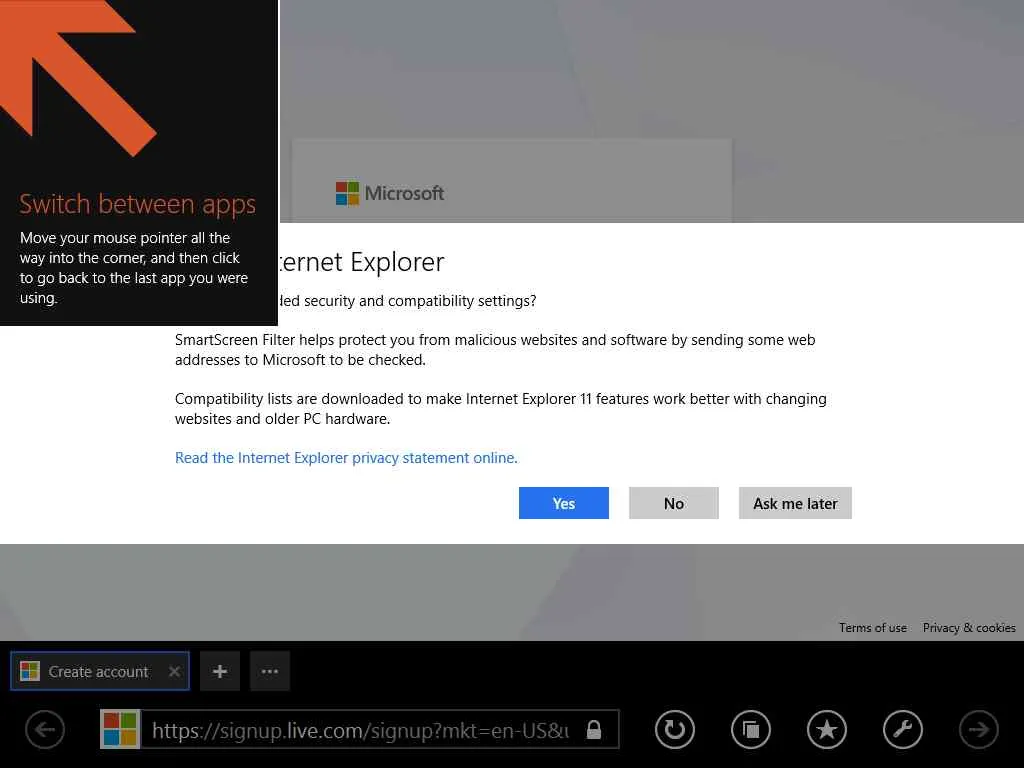
Task: Refresh the page with the reload icon
Action: pos(675,729)
